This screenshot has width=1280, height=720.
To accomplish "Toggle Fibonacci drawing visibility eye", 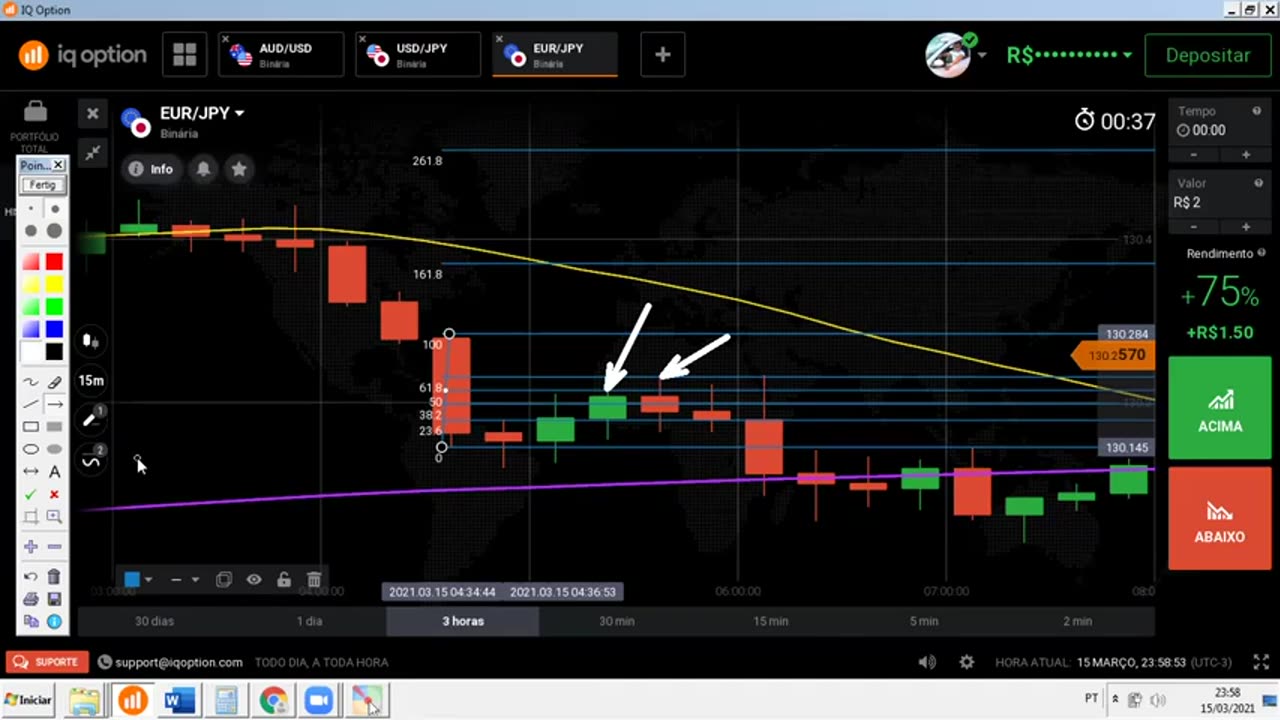I will pyautogui.click(x=254, y=579).
